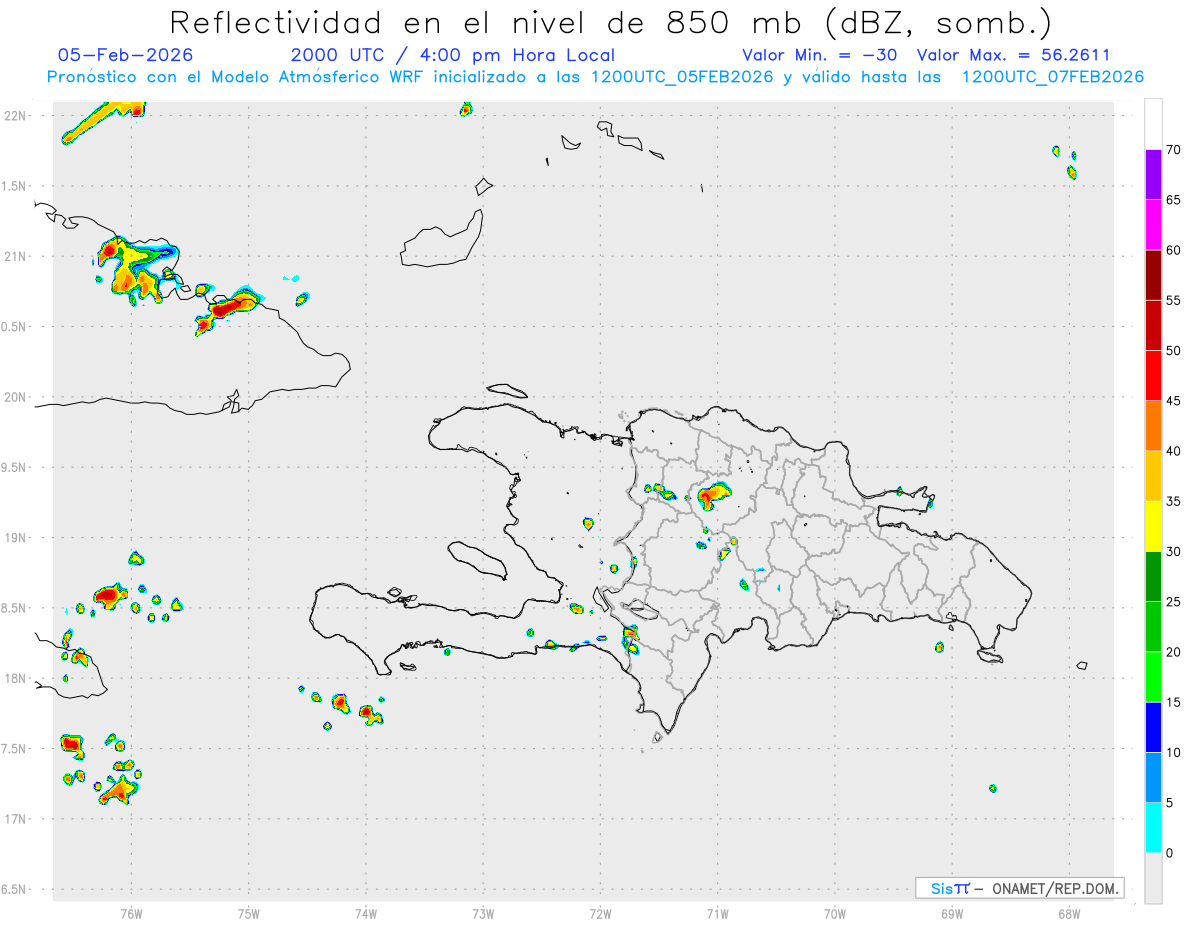Select the date label '05-Feb-2026'

(125, 55)
